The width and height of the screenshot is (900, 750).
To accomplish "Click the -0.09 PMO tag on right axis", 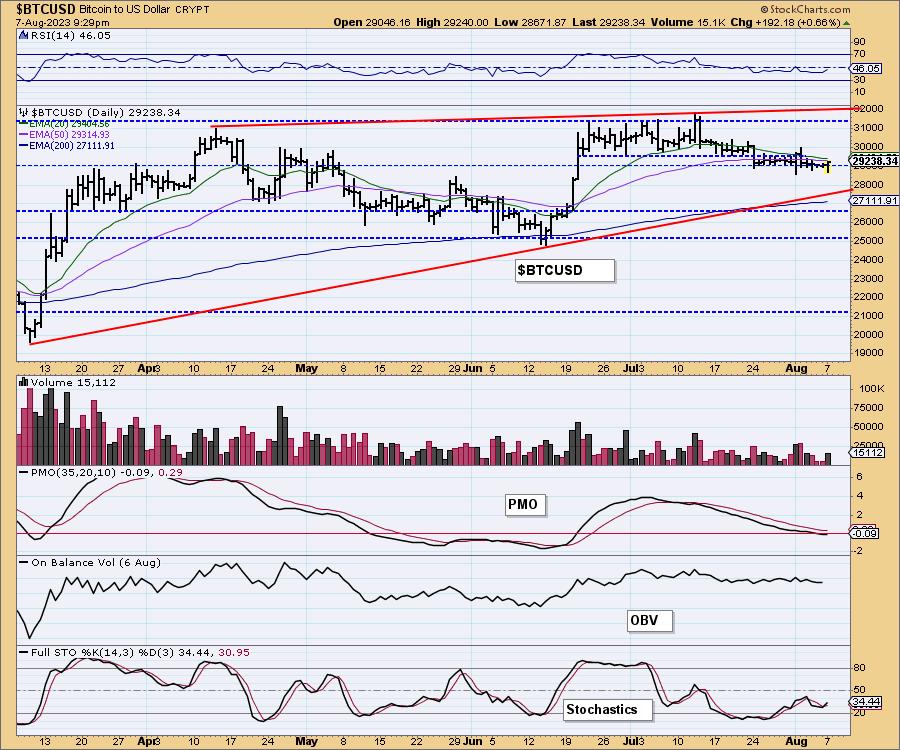I will click(x=864, y=534).
